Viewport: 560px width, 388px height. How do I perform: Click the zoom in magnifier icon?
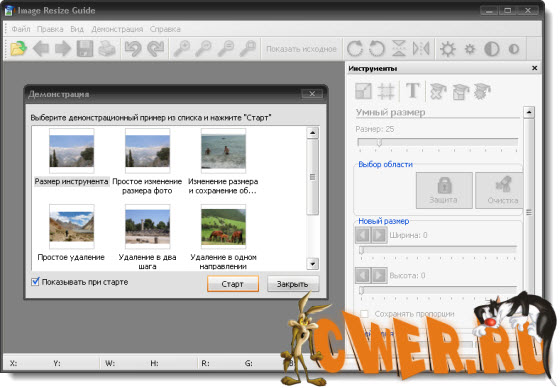coord(181,48)
